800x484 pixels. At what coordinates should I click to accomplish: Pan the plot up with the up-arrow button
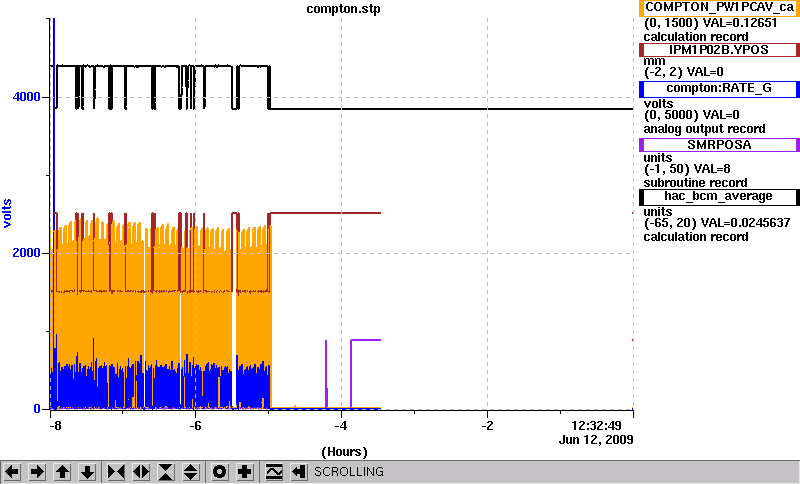coord(62,472)
